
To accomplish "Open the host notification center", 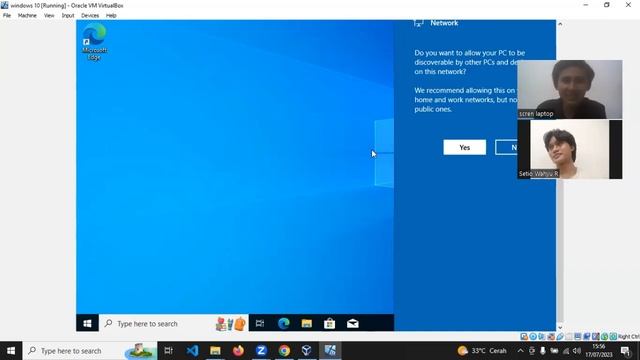I will pos(626,351).
